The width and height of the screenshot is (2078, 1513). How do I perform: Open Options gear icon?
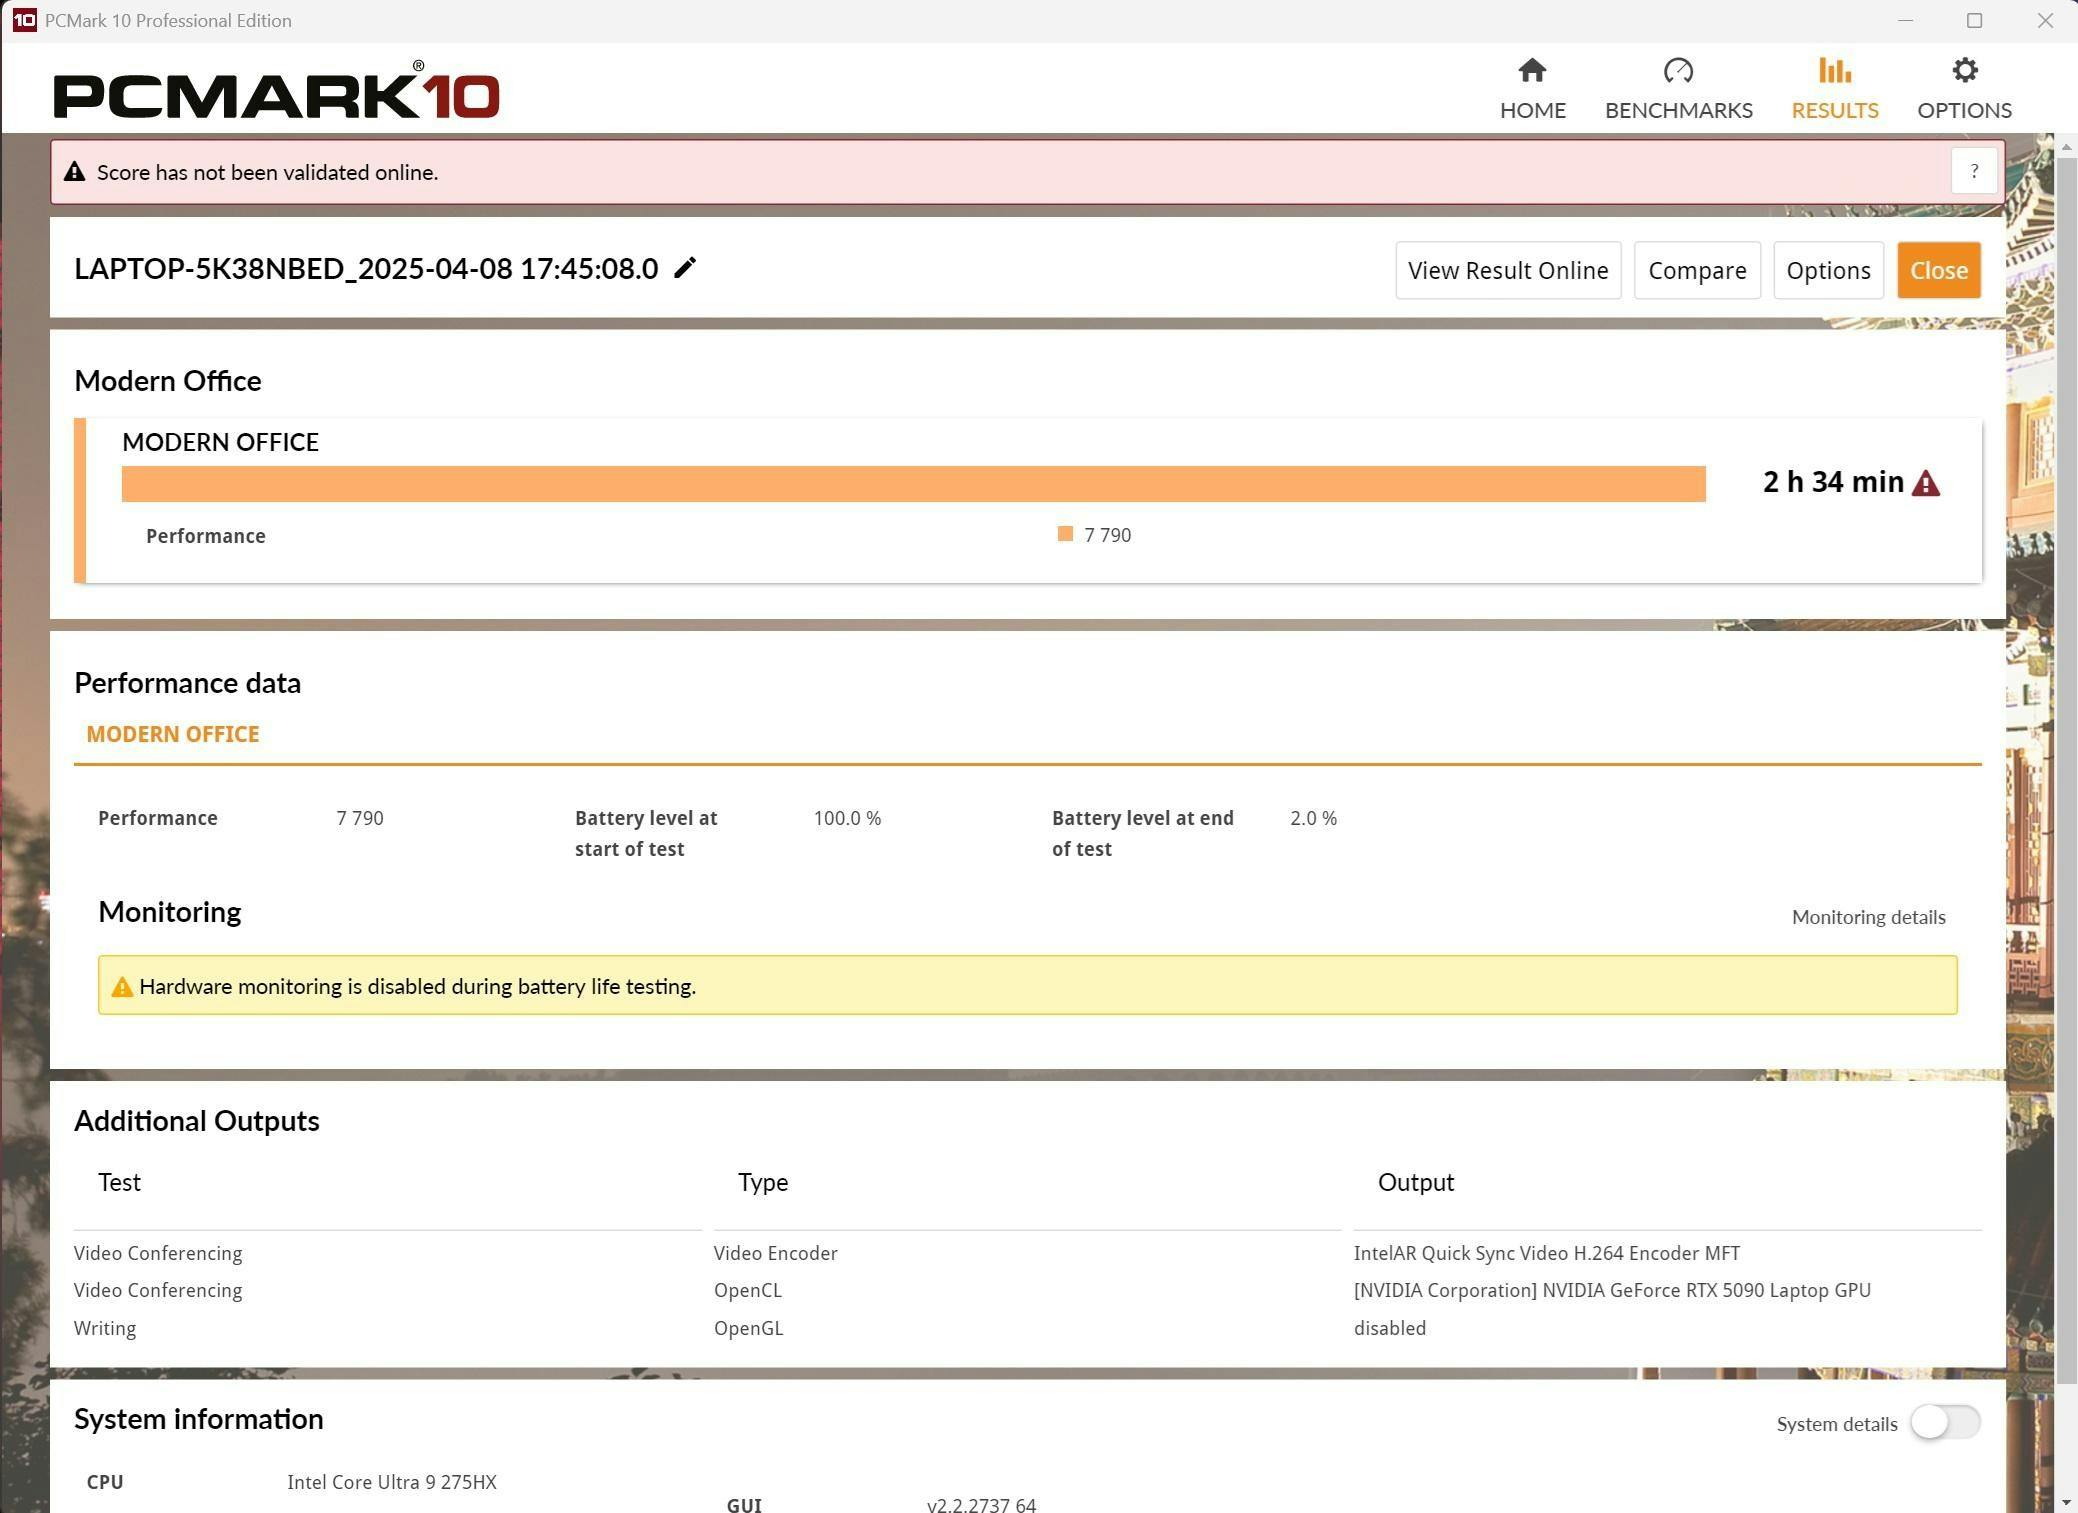1964,71
